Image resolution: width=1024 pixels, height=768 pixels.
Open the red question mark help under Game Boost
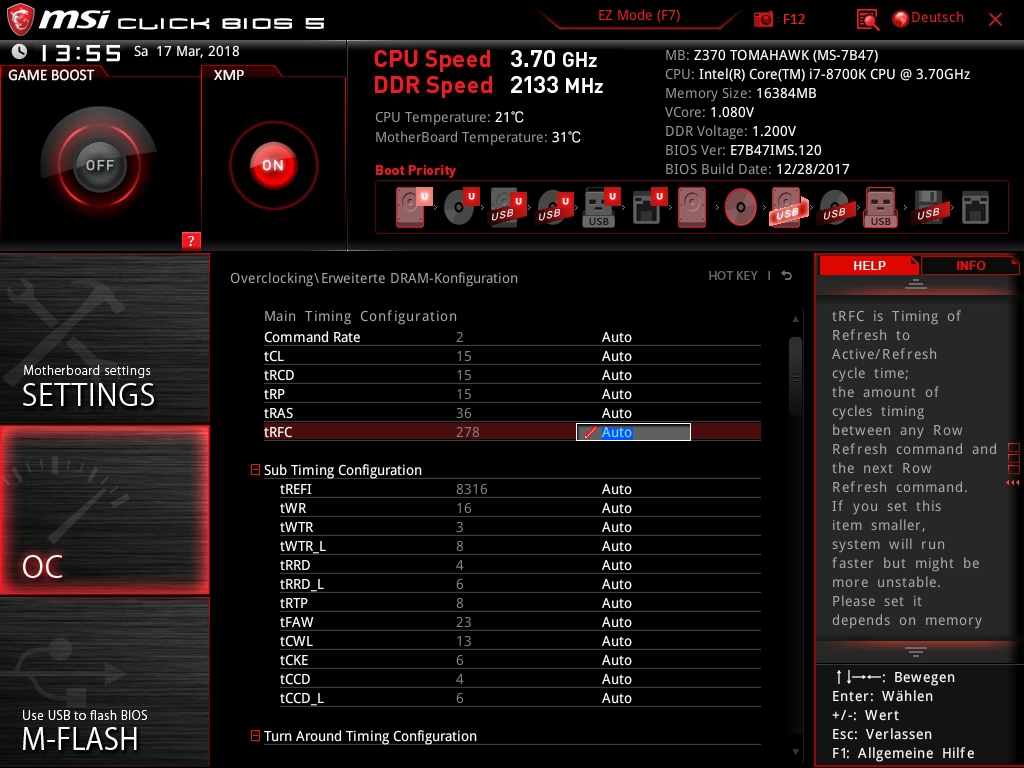click(191, 241)
